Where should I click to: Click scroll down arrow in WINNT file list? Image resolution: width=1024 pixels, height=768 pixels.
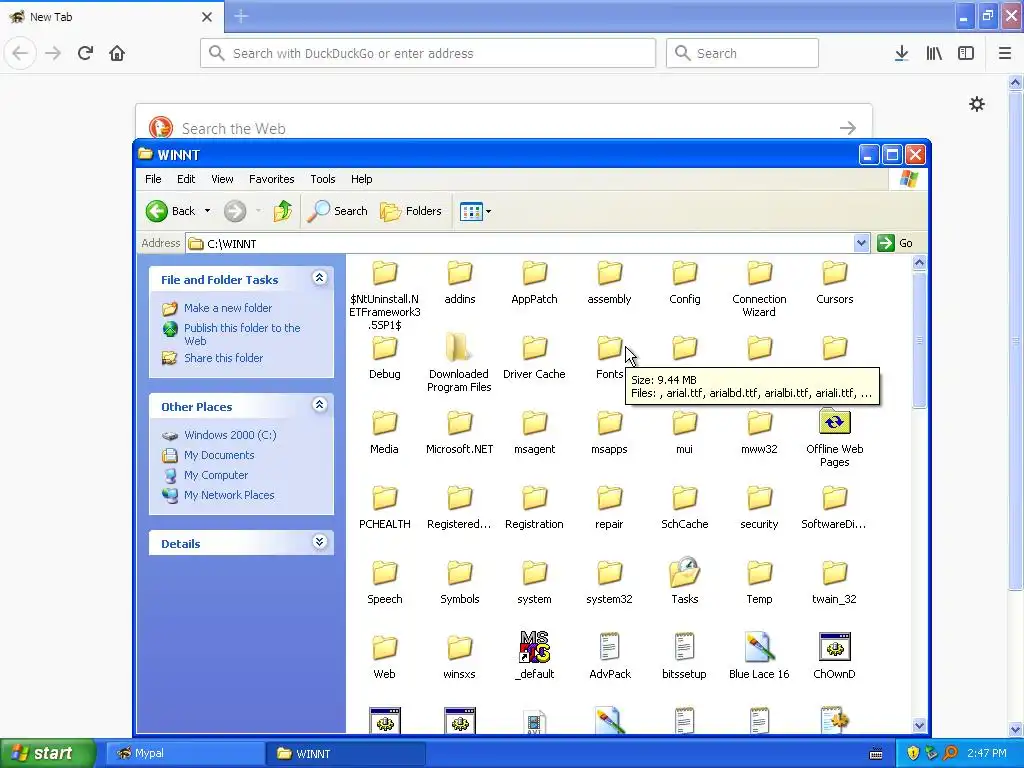coord(919,725)
